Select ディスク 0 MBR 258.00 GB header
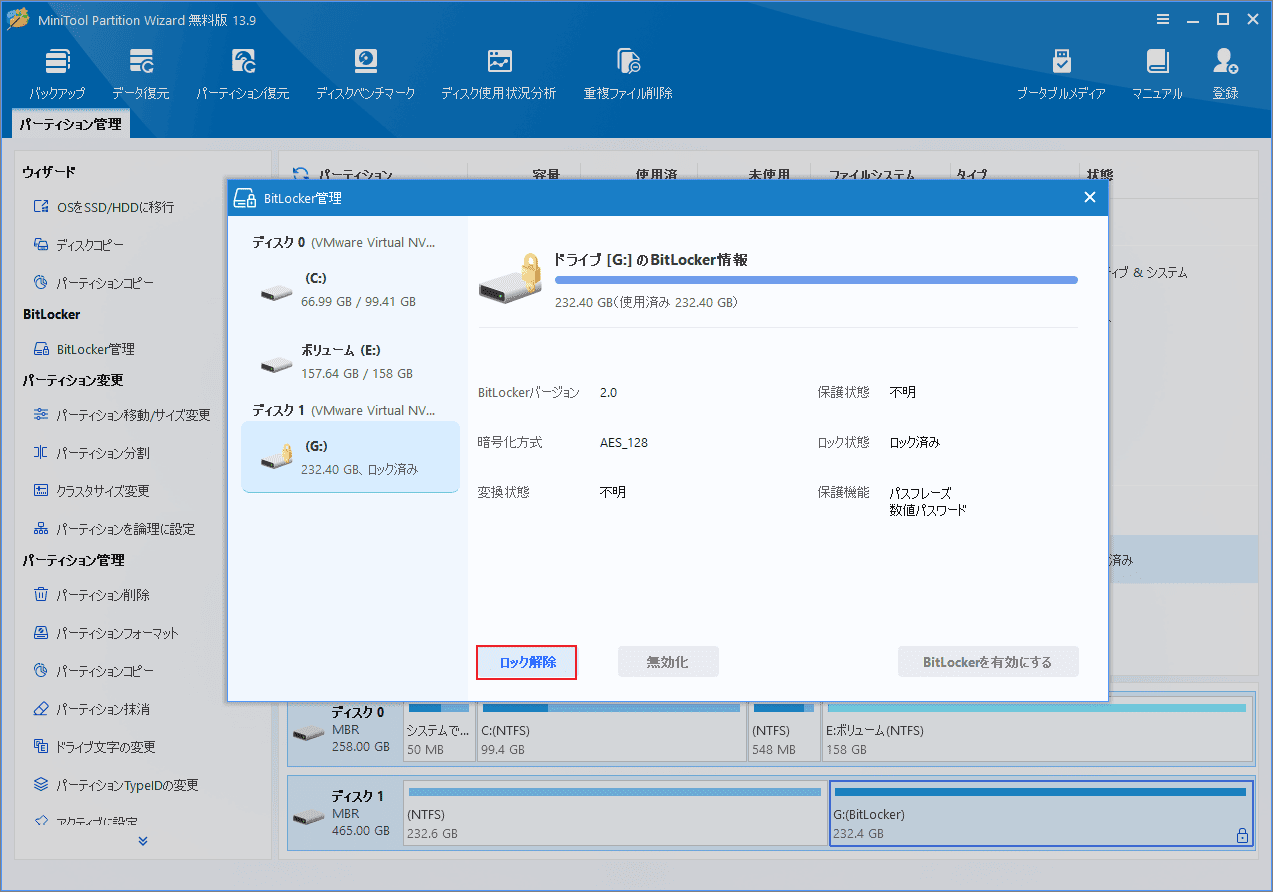 click(x=345, y=730)
